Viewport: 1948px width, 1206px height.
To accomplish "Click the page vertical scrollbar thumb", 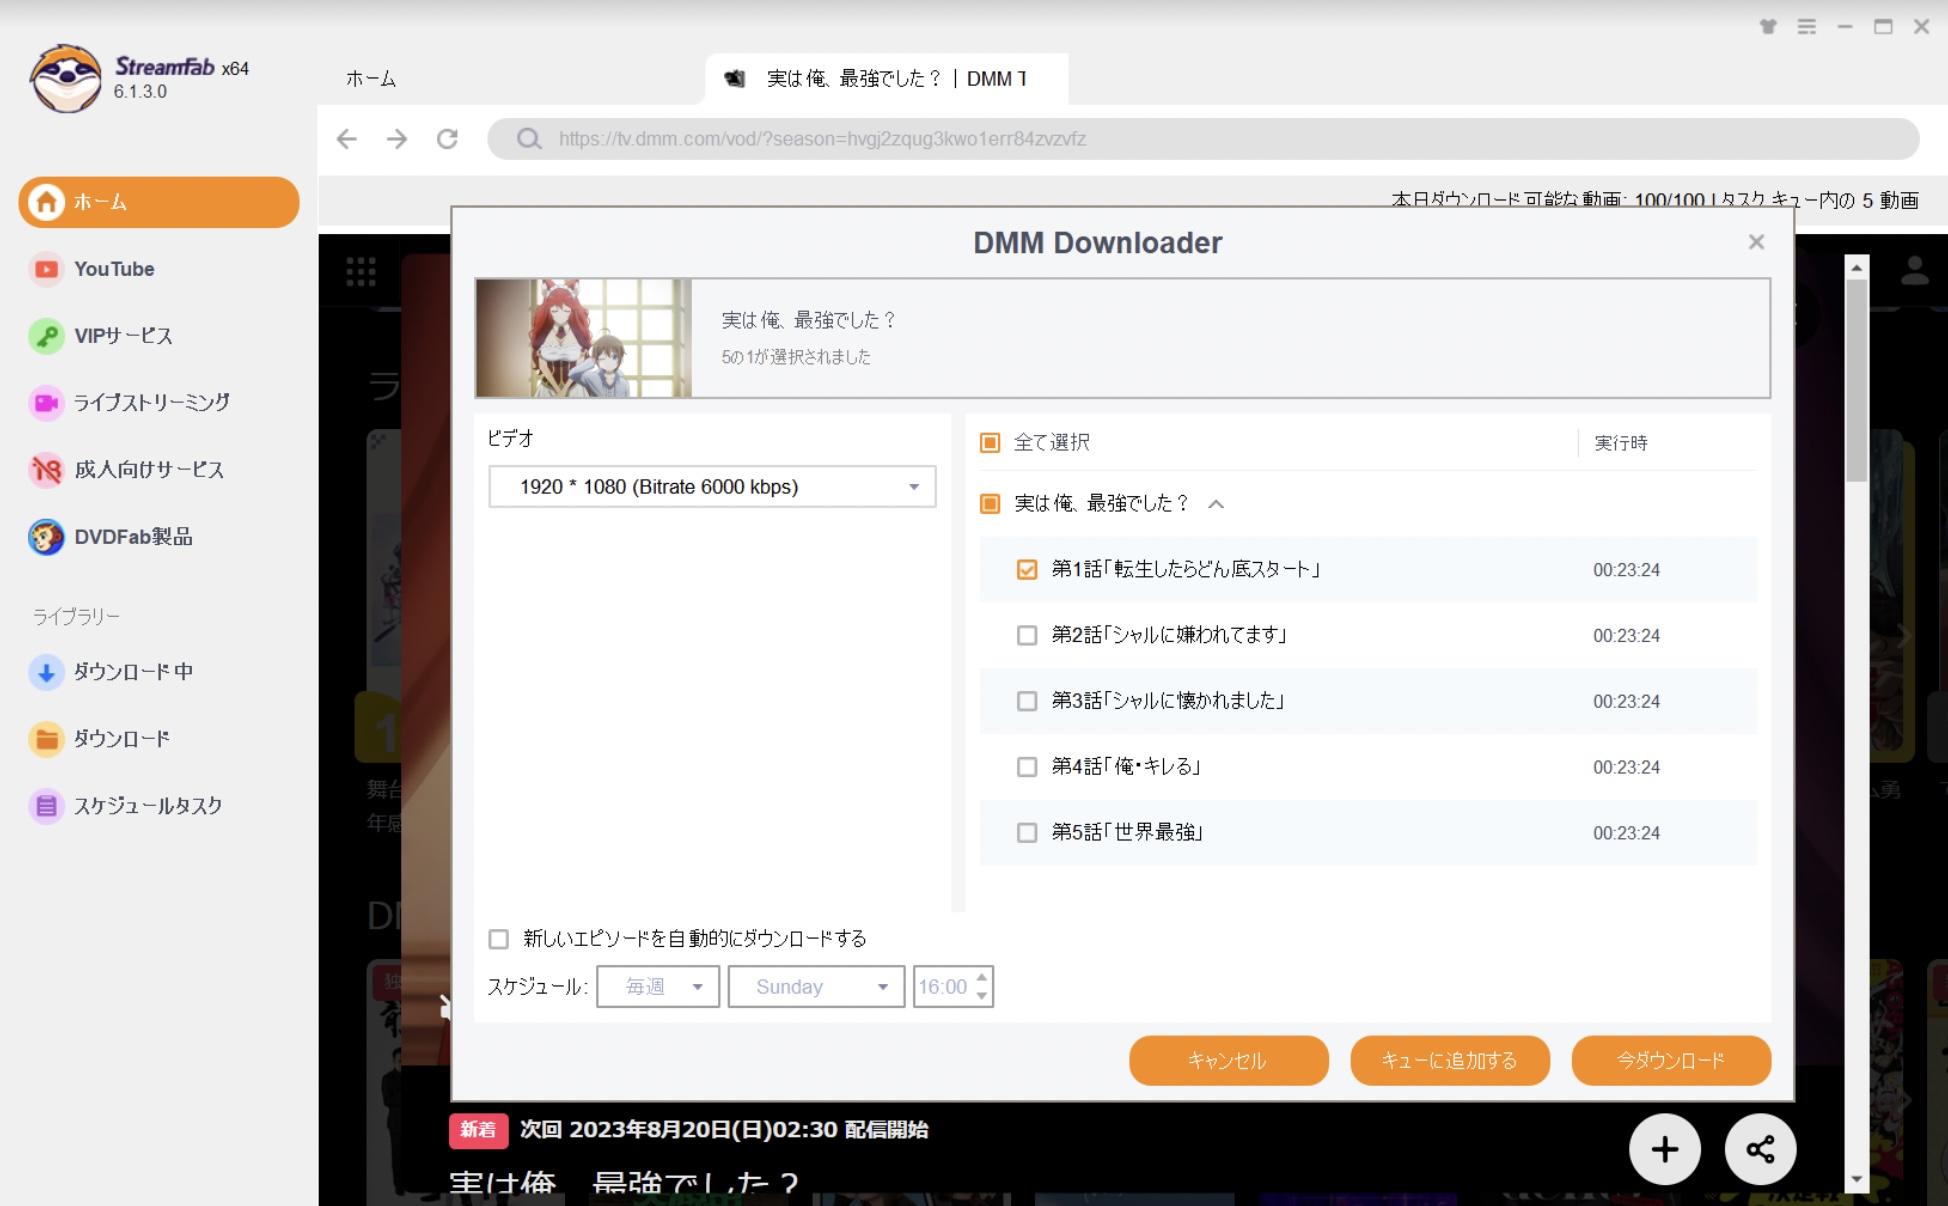I will pyautogui.click(x=1856, y=380).
